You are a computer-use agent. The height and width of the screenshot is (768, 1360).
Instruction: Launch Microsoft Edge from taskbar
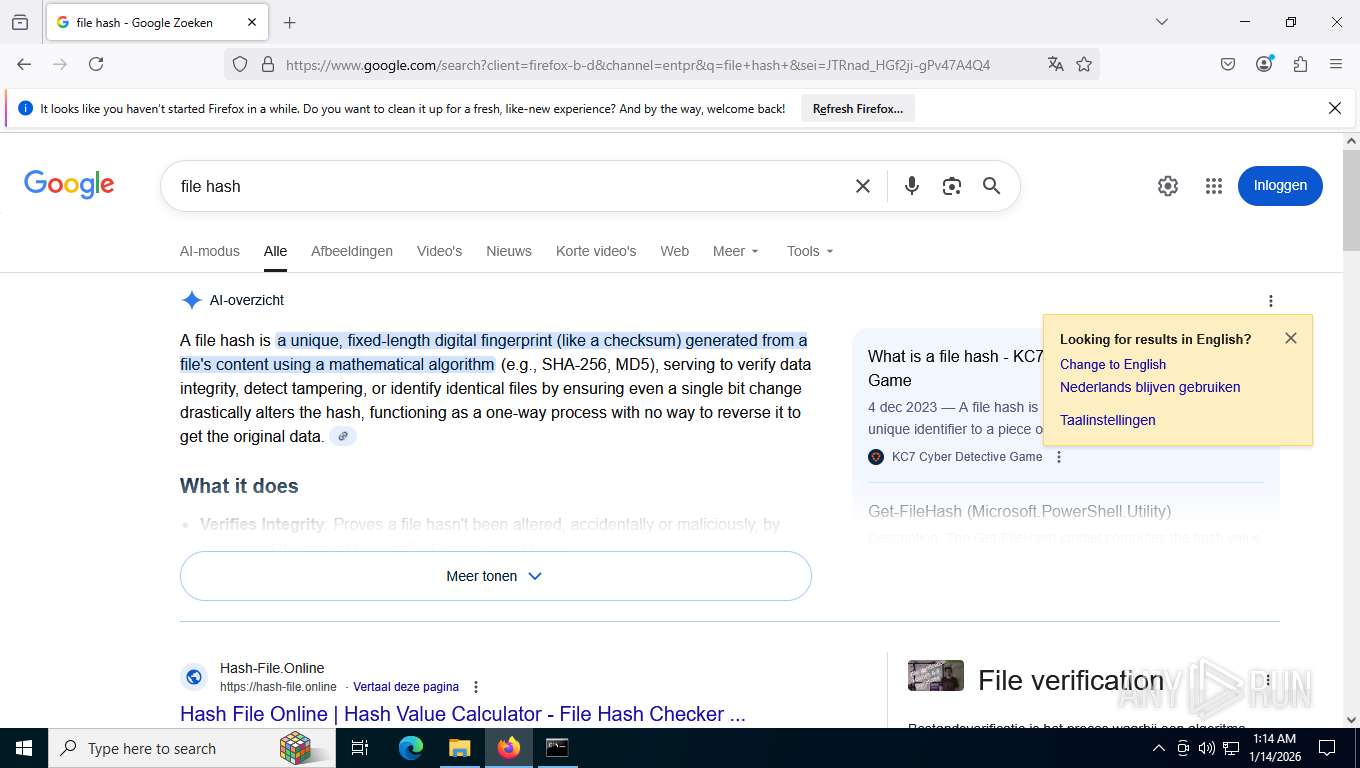[x=411, y=748]
